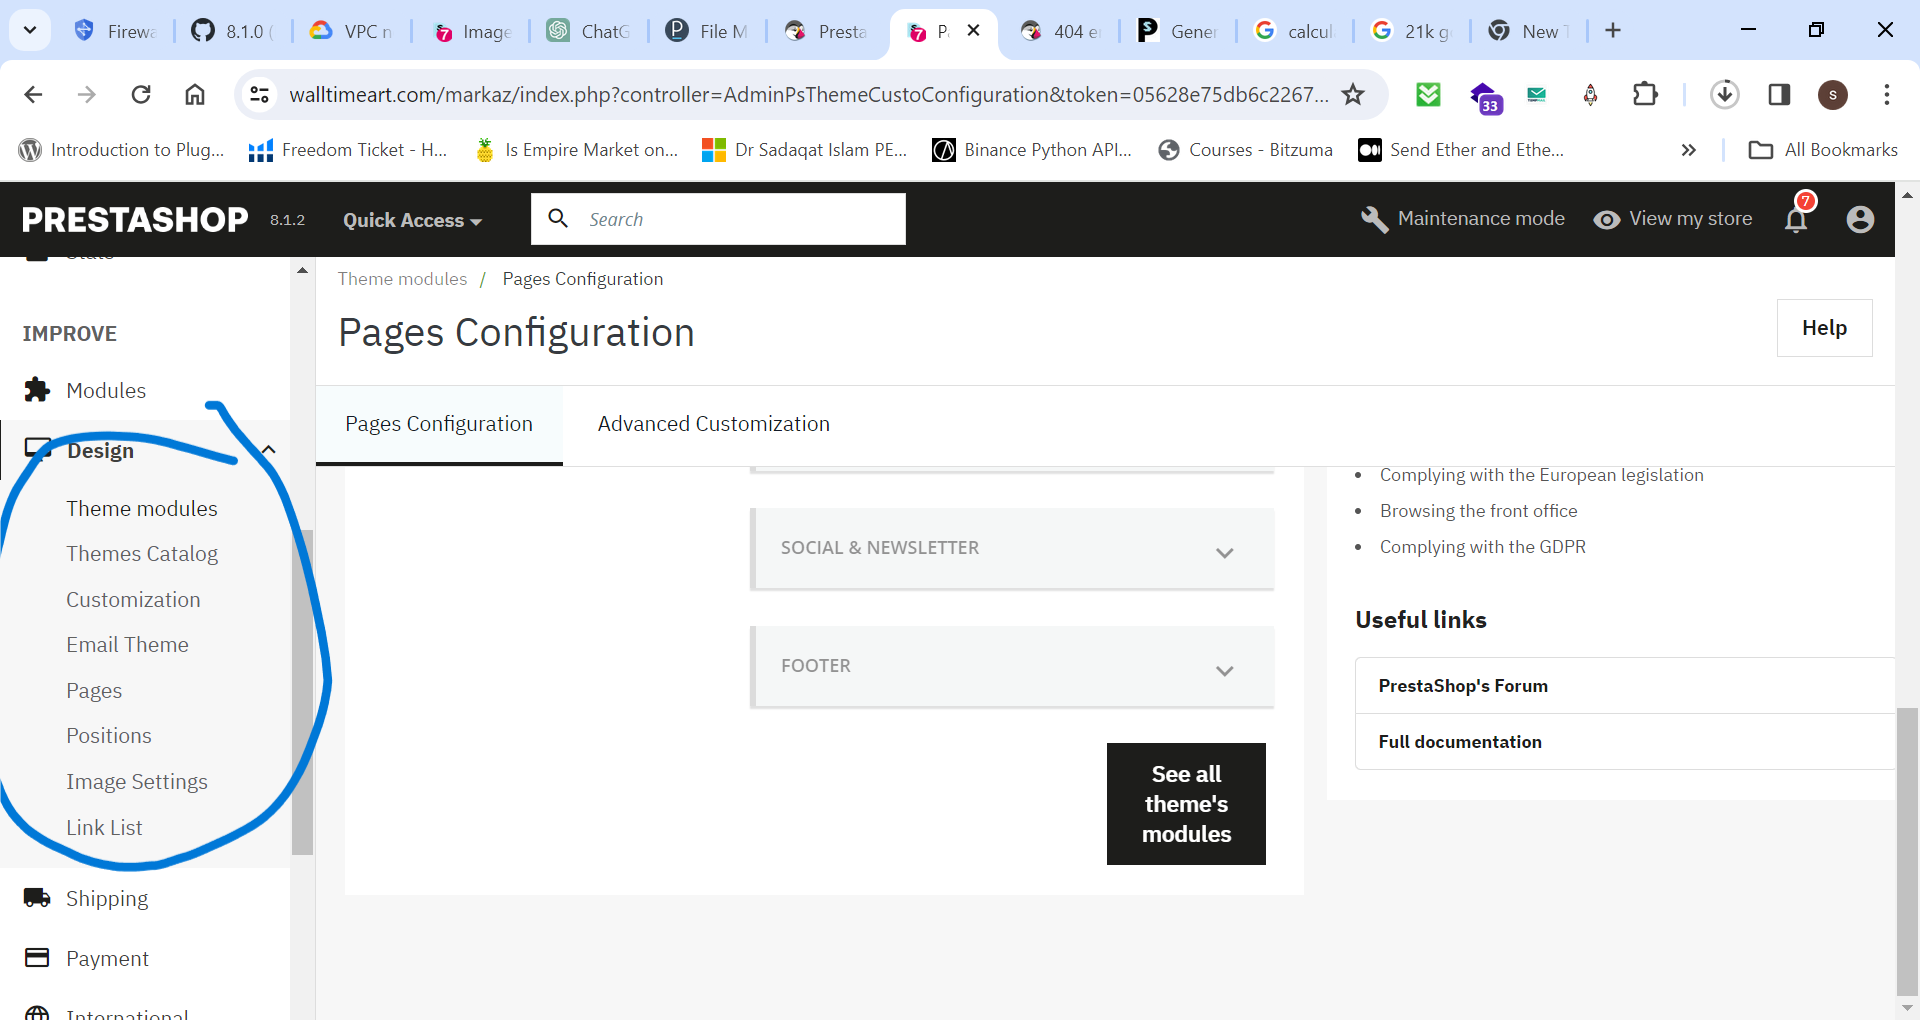
Task: Click the rocket extension icon
Action: coord(1590,94)
